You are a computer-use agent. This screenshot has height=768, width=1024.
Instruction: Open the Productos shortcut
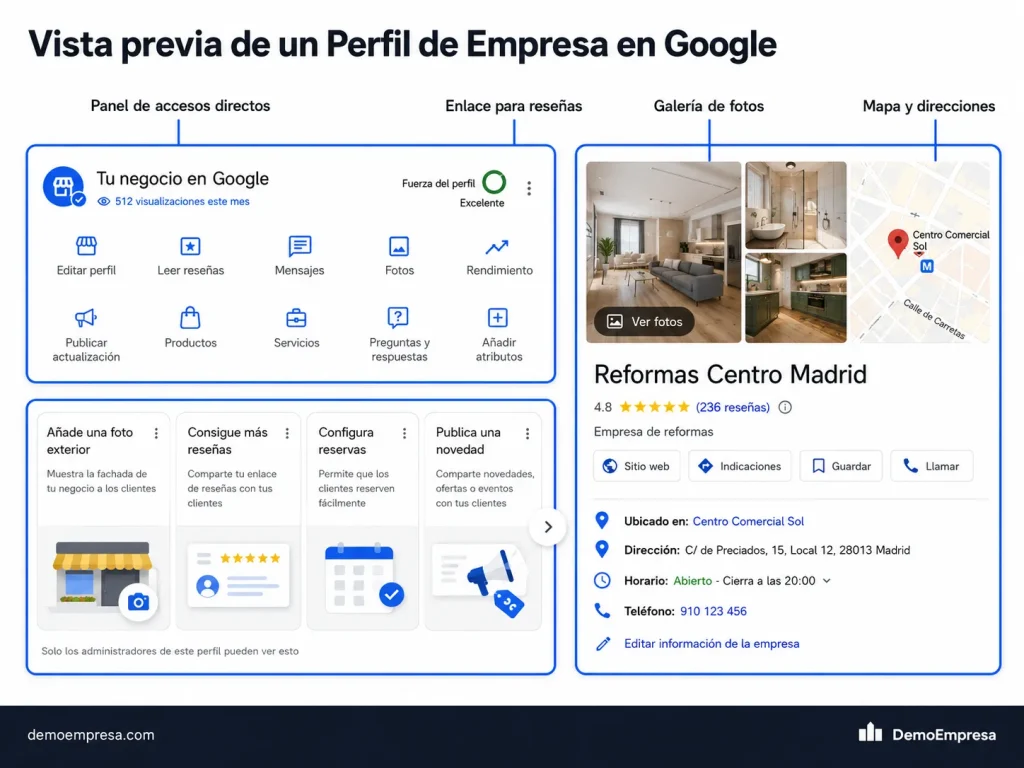[x=190, y=327]
